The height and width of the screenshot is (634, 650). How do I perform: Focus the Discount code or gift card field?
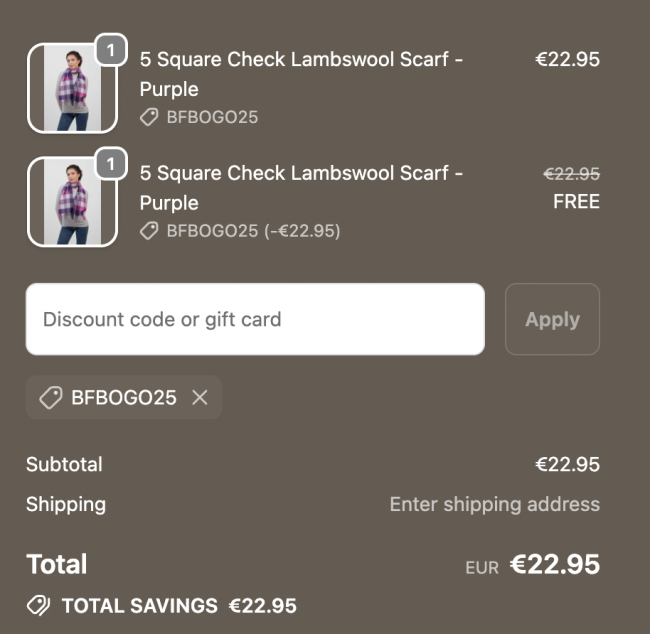tap(255, 319)
